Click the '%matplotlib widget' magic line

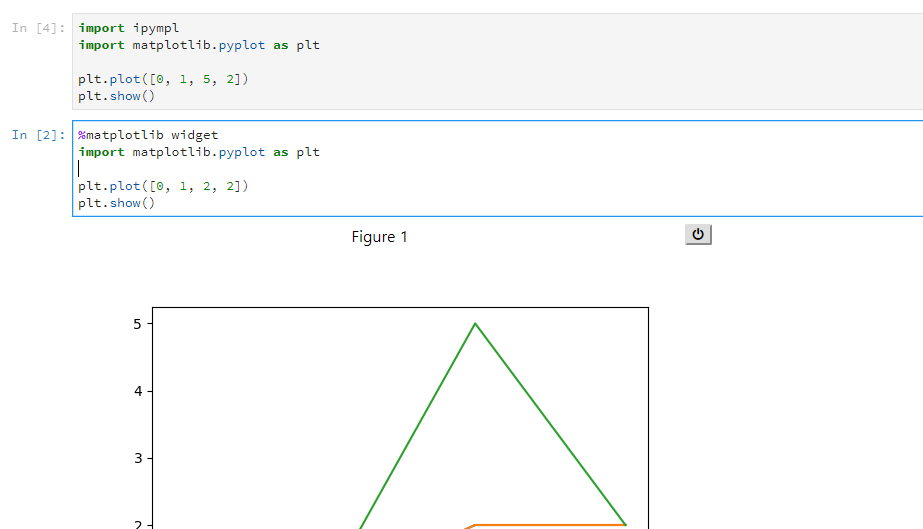148,135
